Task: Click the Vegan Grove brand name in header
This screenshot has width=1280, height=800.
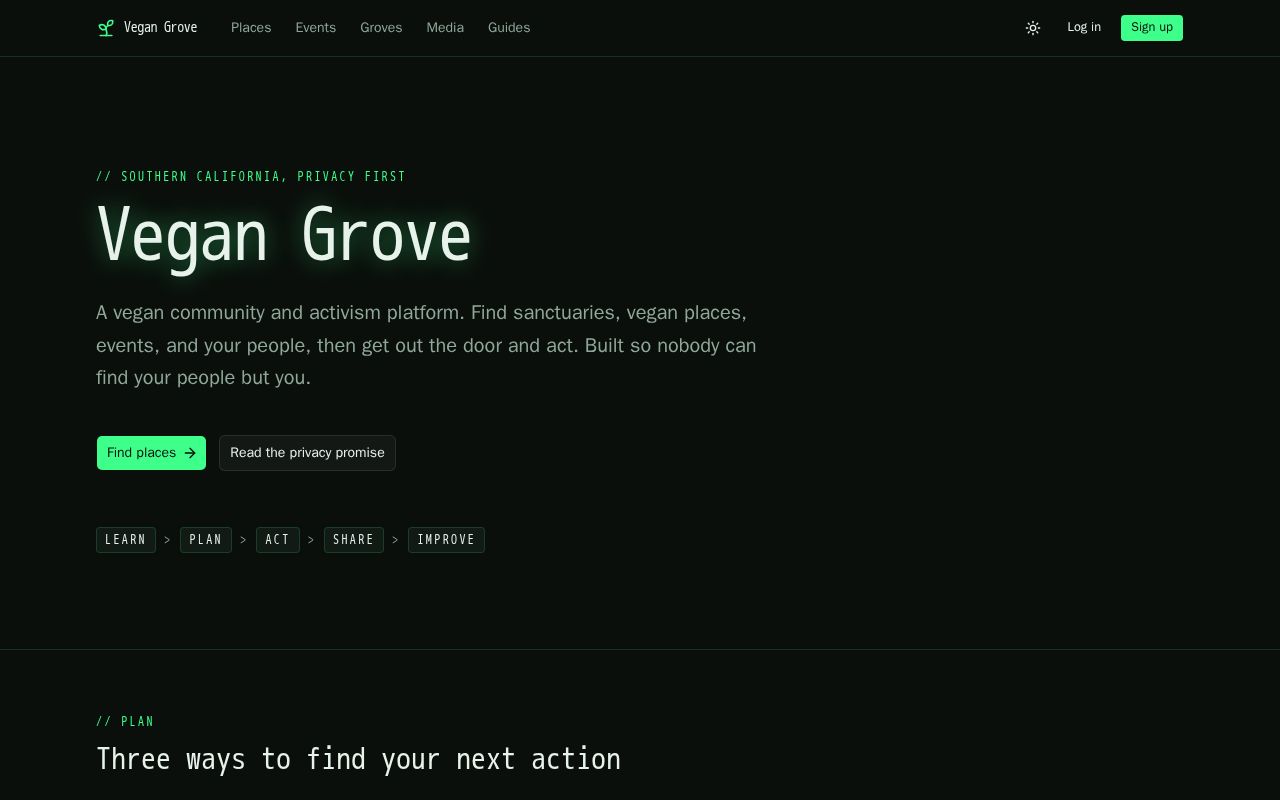Action: click(160, 28)
